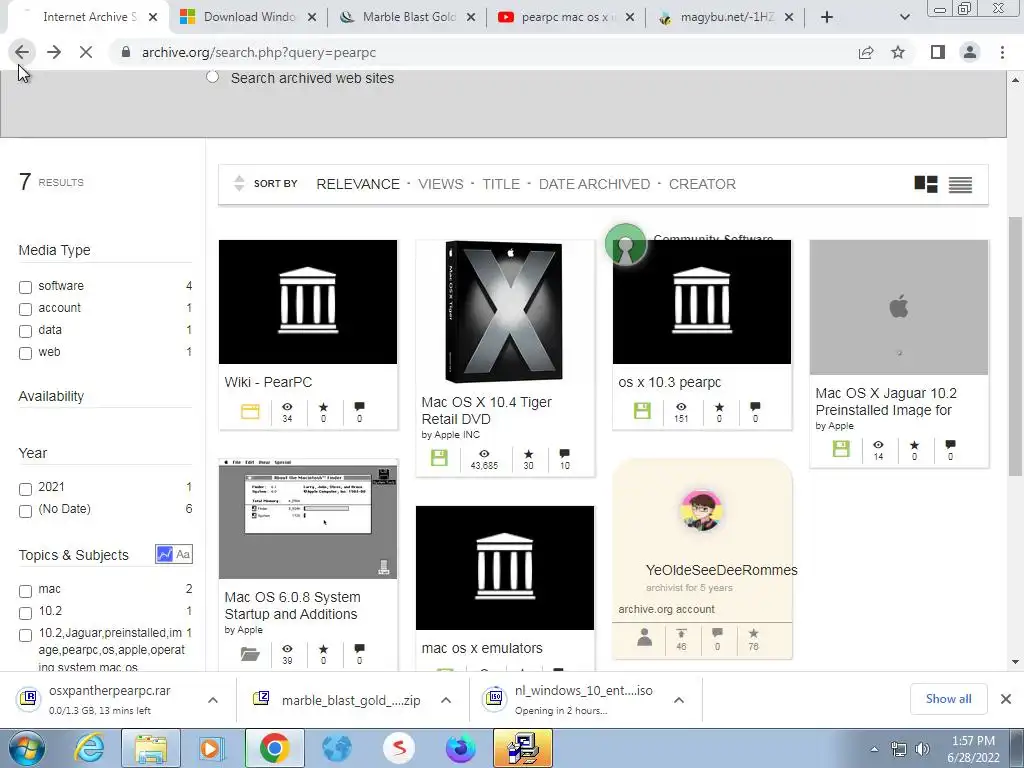The image size is (1024, 768).
Task: Click the archive.org address bar
Action: point(483,52)
